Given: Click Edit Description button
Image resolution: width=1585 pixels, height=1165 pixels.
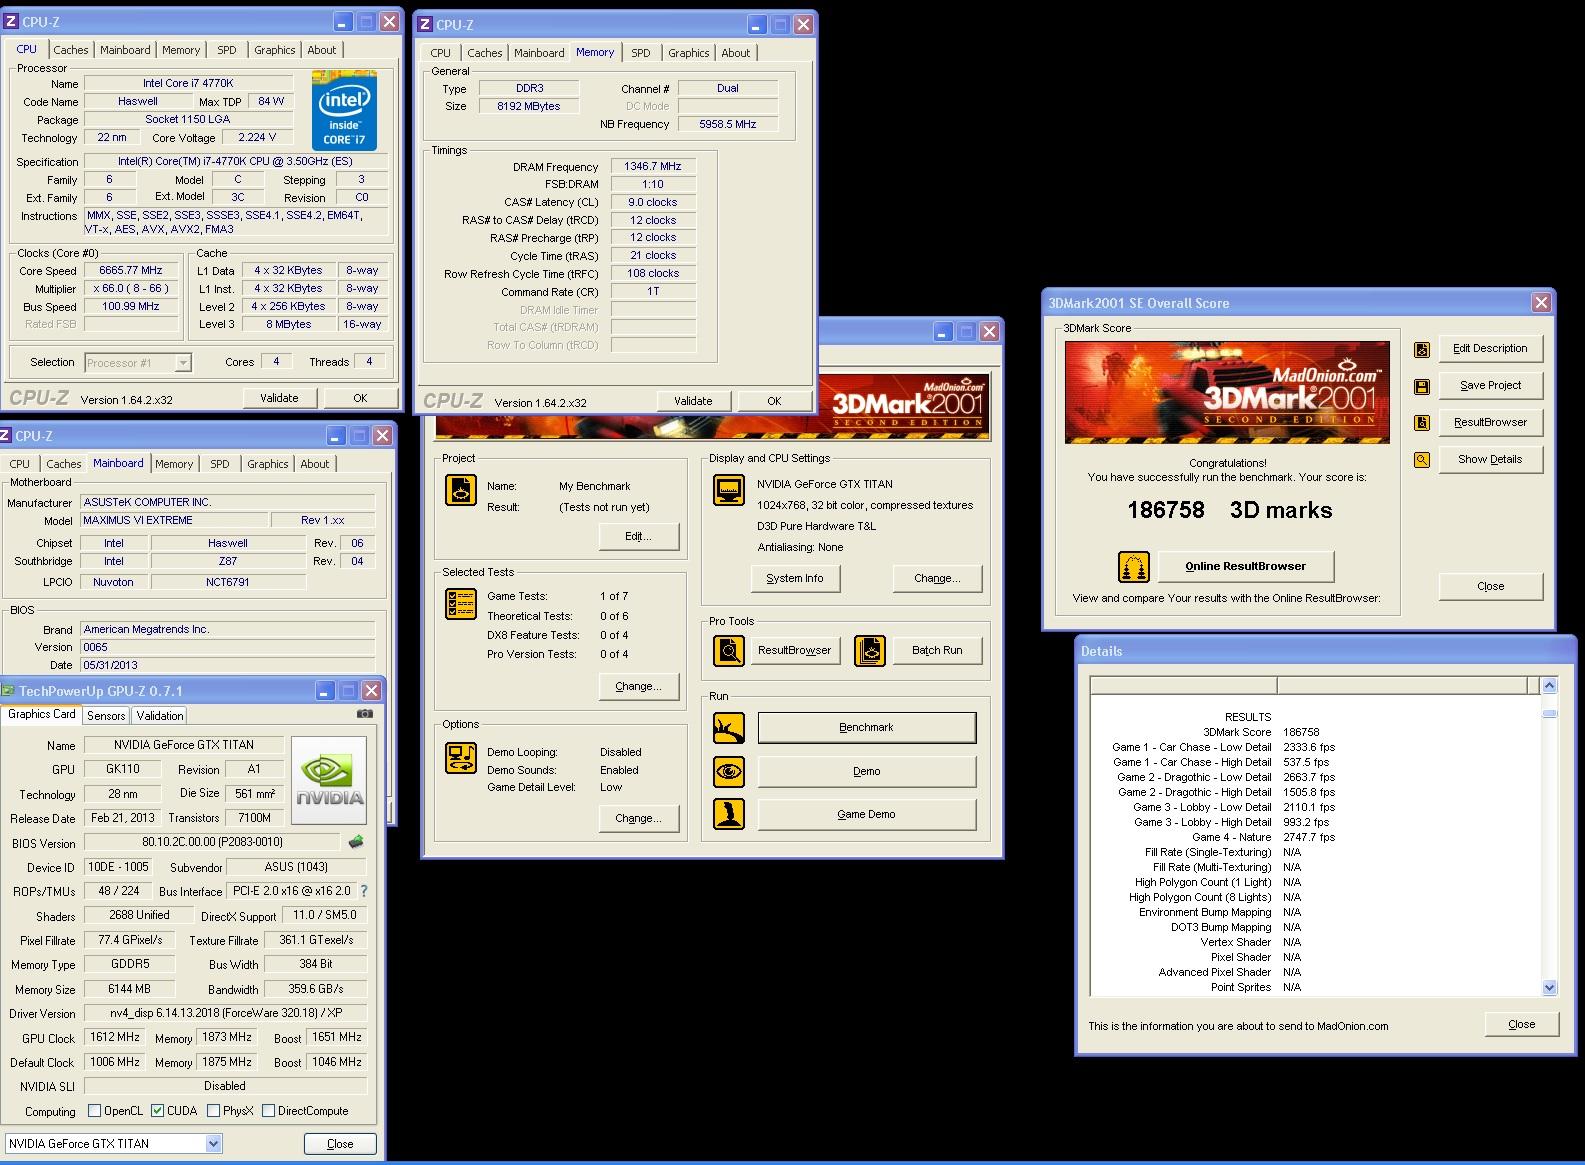Looking at the screenshot, I should 1491,348.
